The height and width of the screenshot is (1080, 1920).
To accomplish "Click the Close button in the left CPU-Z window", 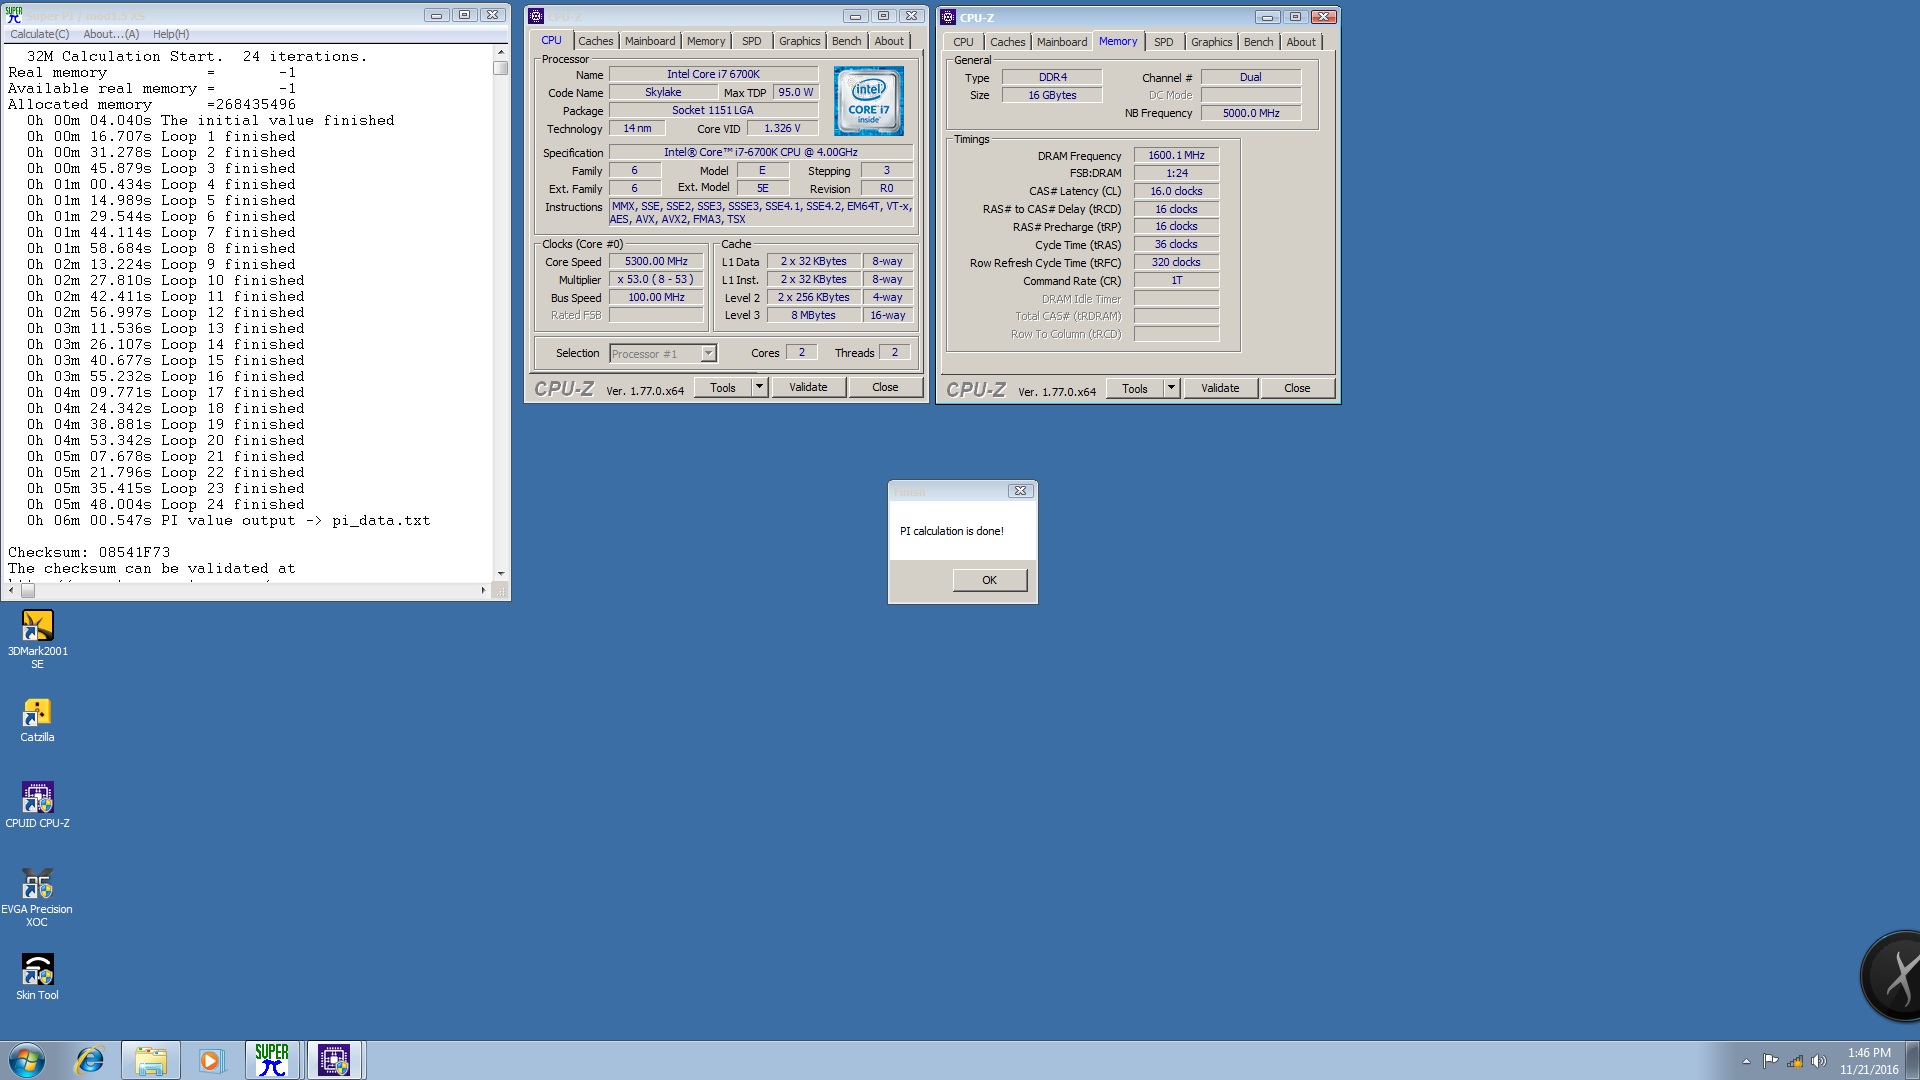I will 885,387.
